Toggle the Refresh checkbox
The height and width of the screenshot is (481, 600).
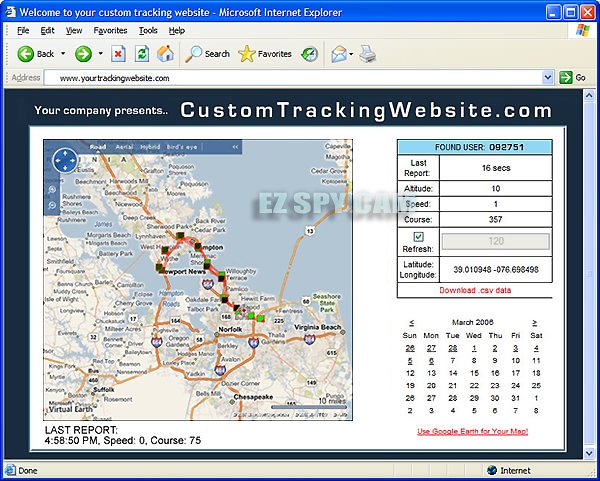[419, 237]
